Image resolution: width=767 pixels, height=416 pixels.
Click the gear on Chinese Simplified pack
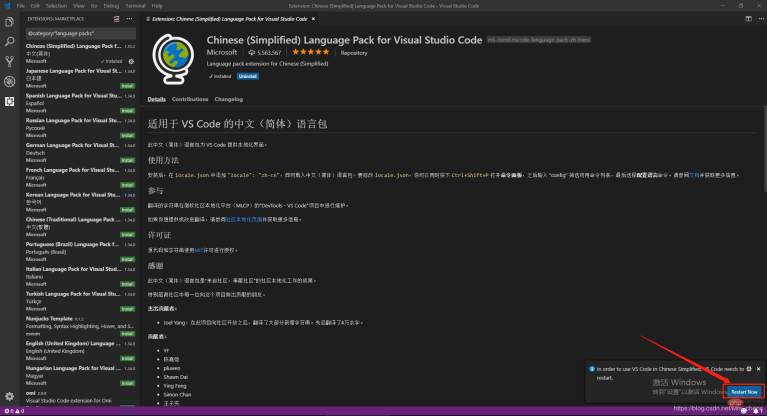tap(131, 62)
